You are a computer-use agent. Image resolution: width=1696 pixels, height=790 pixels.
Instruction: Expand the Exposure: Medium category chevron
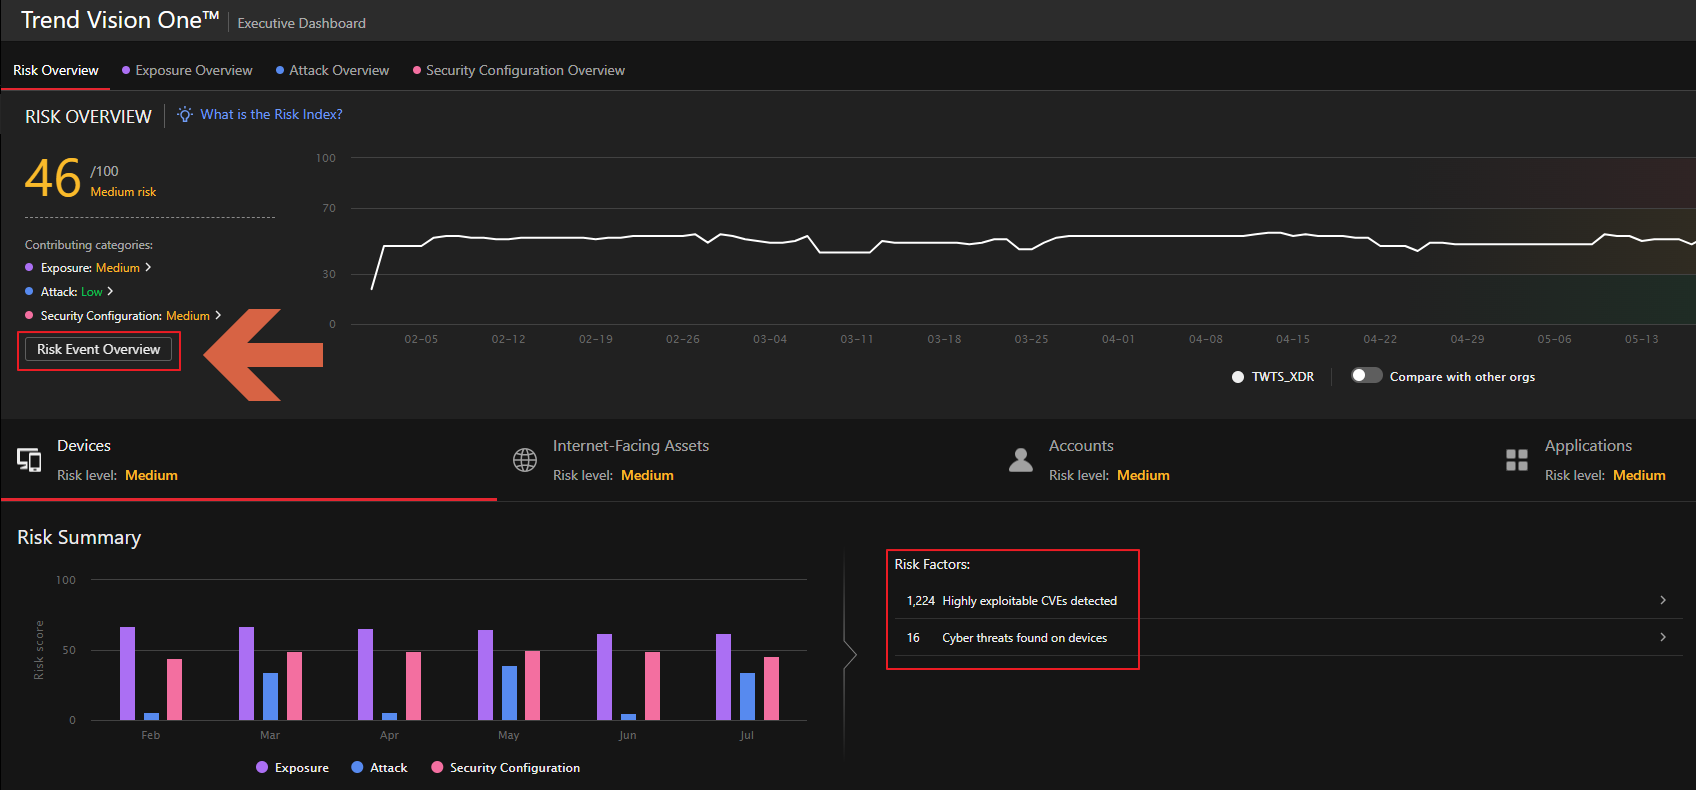(148, 268)
